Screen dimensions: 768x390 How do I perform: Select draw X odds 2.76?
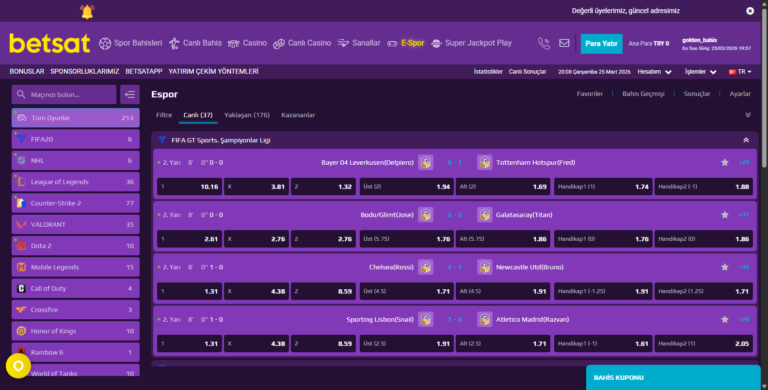point(256,239)
